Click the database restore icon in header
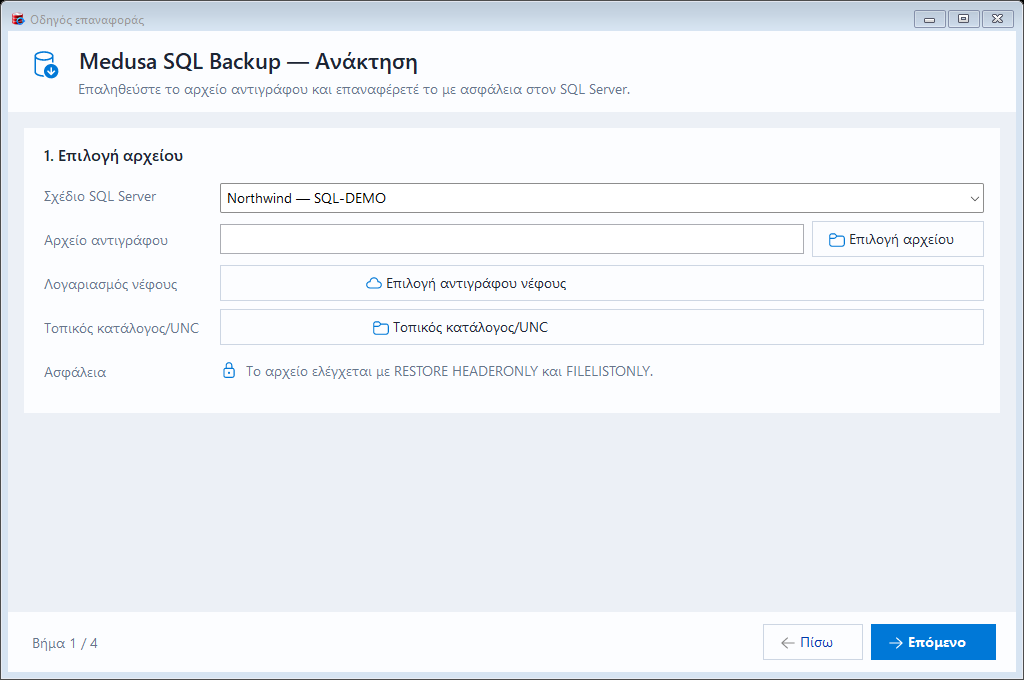The image size is (1024, 680). point(46,65)
